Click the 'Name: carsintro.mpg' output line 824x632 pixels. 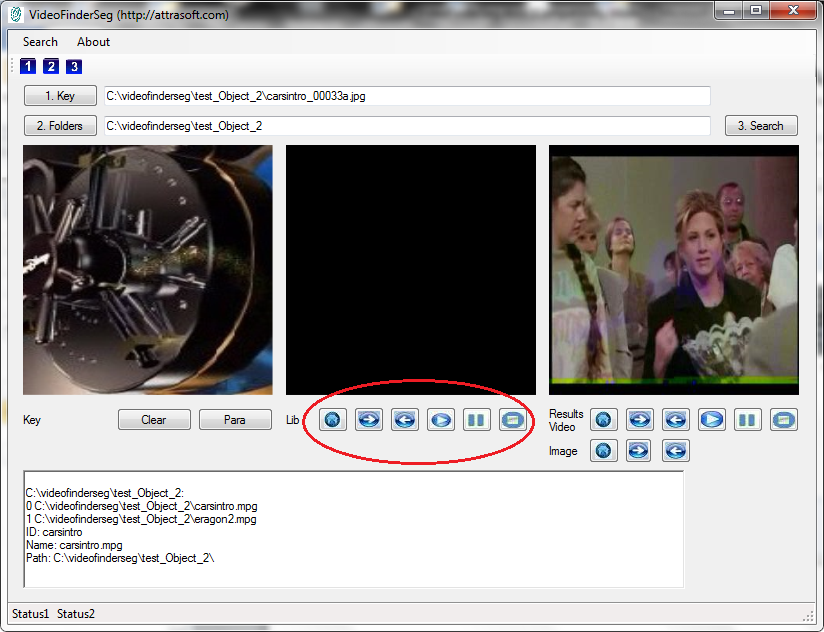74,545
